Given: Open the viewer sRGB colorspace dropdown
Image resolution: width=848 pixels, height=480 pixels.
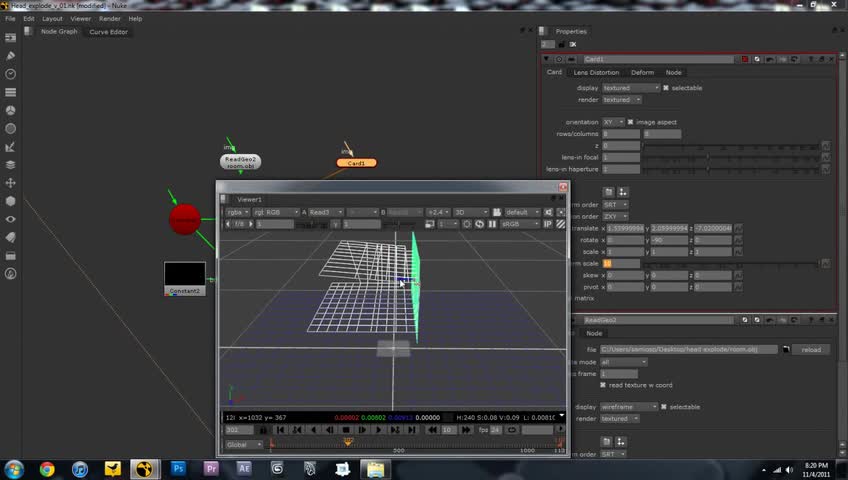Looking at the screenshot, I should click(519, 224).
